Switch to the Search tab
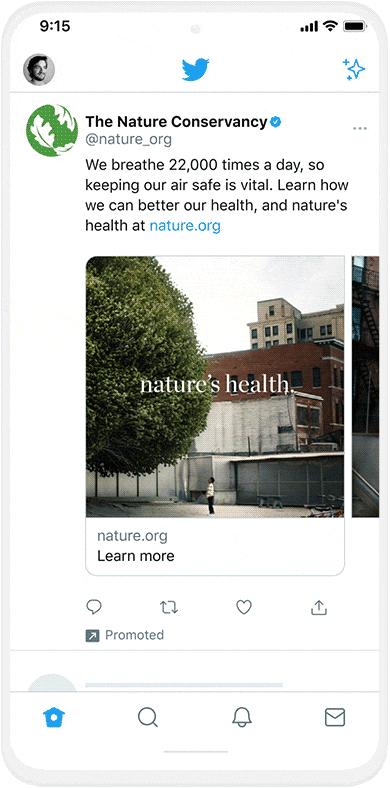 pos(148,717)
